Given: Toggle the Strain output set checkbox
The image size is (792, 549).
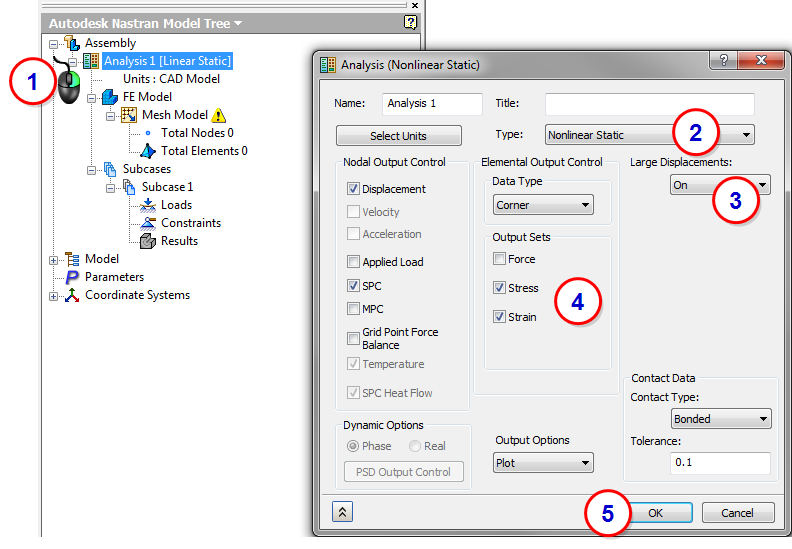Looking at the screenshot, I should (x=499, y=317).
